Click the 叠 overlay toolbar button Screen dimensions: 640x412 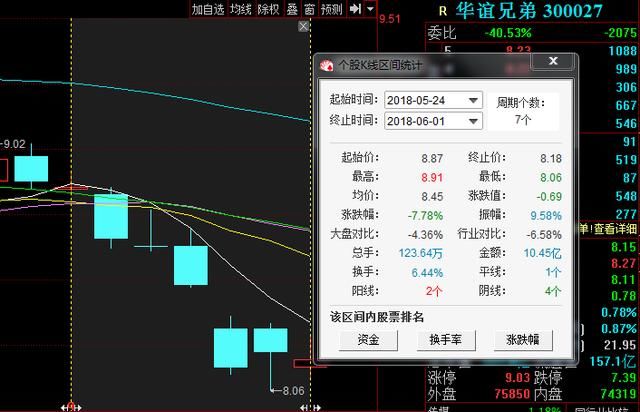(x=292, y=9)
